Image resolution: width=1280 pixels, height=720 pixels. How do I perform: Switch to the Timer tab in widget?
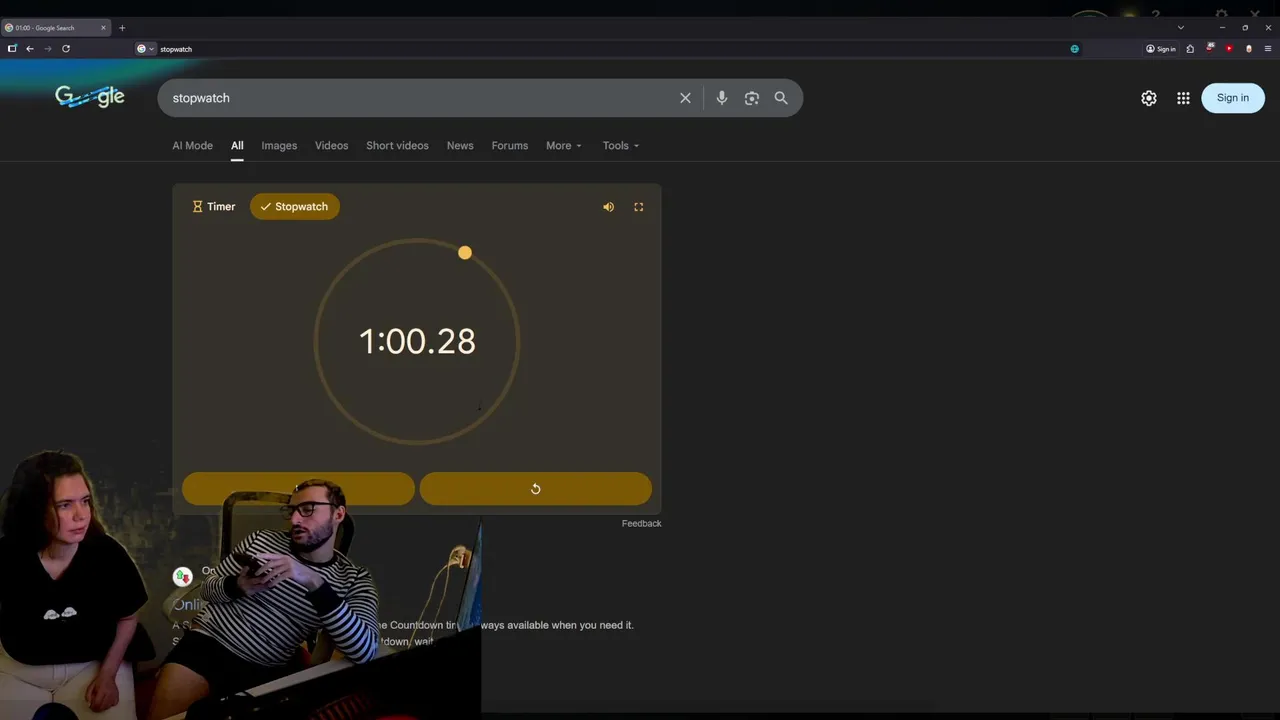(x=213, y=207)
